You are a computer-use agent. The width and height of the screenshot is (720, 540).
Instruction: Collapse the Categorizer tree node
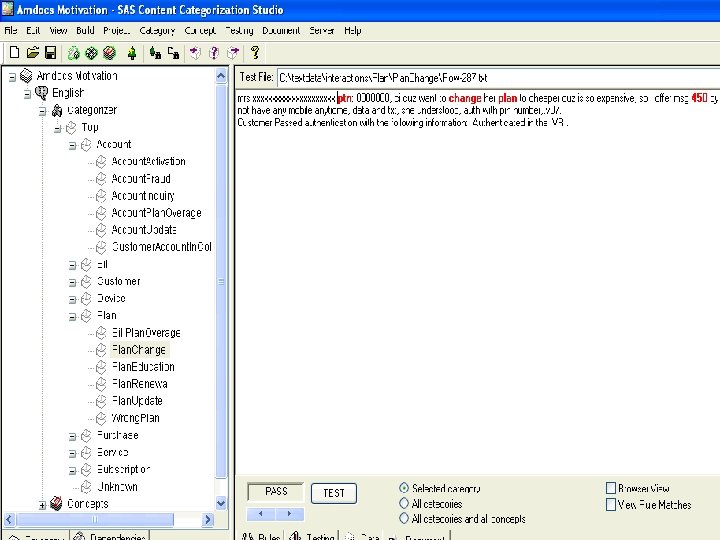(x=43, y=111)
